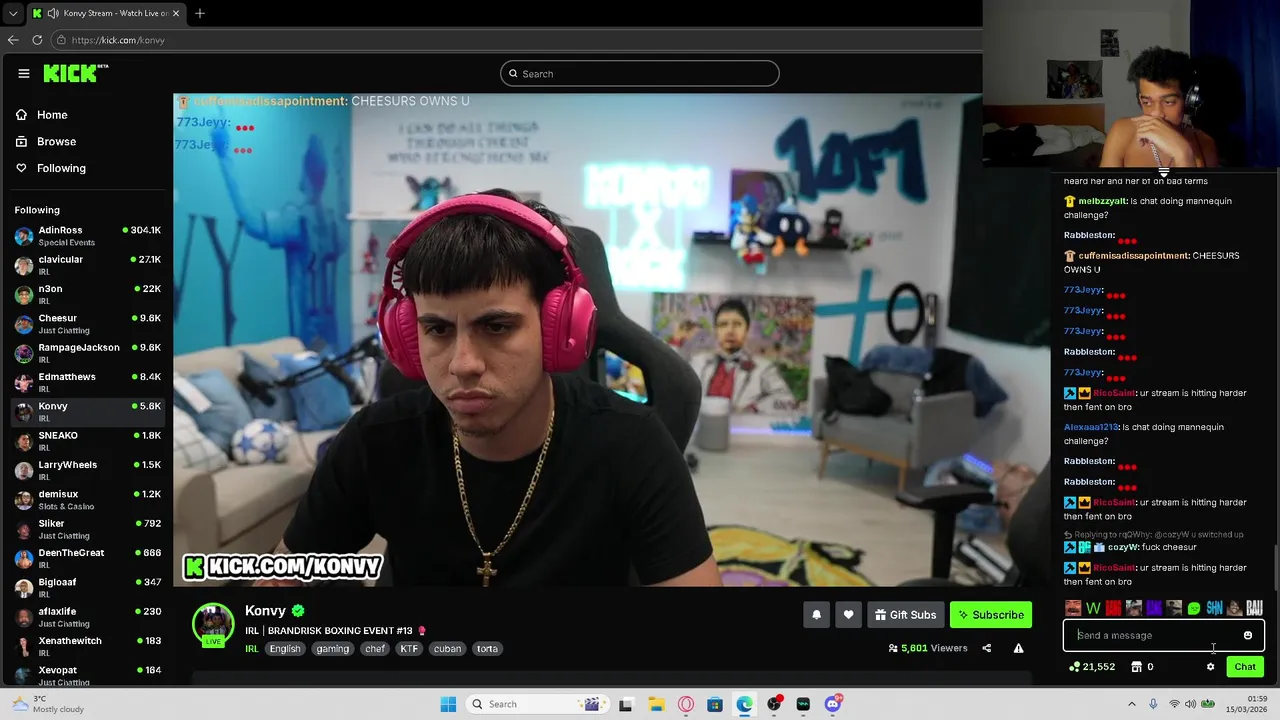Click the English tag
Viewport: 1280px width, 720px height.
pyautogui.click(x=285, y=649)
